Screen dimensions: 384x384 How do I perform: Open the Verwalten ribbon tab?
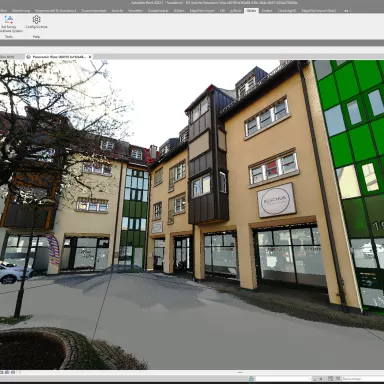[135, 10]
